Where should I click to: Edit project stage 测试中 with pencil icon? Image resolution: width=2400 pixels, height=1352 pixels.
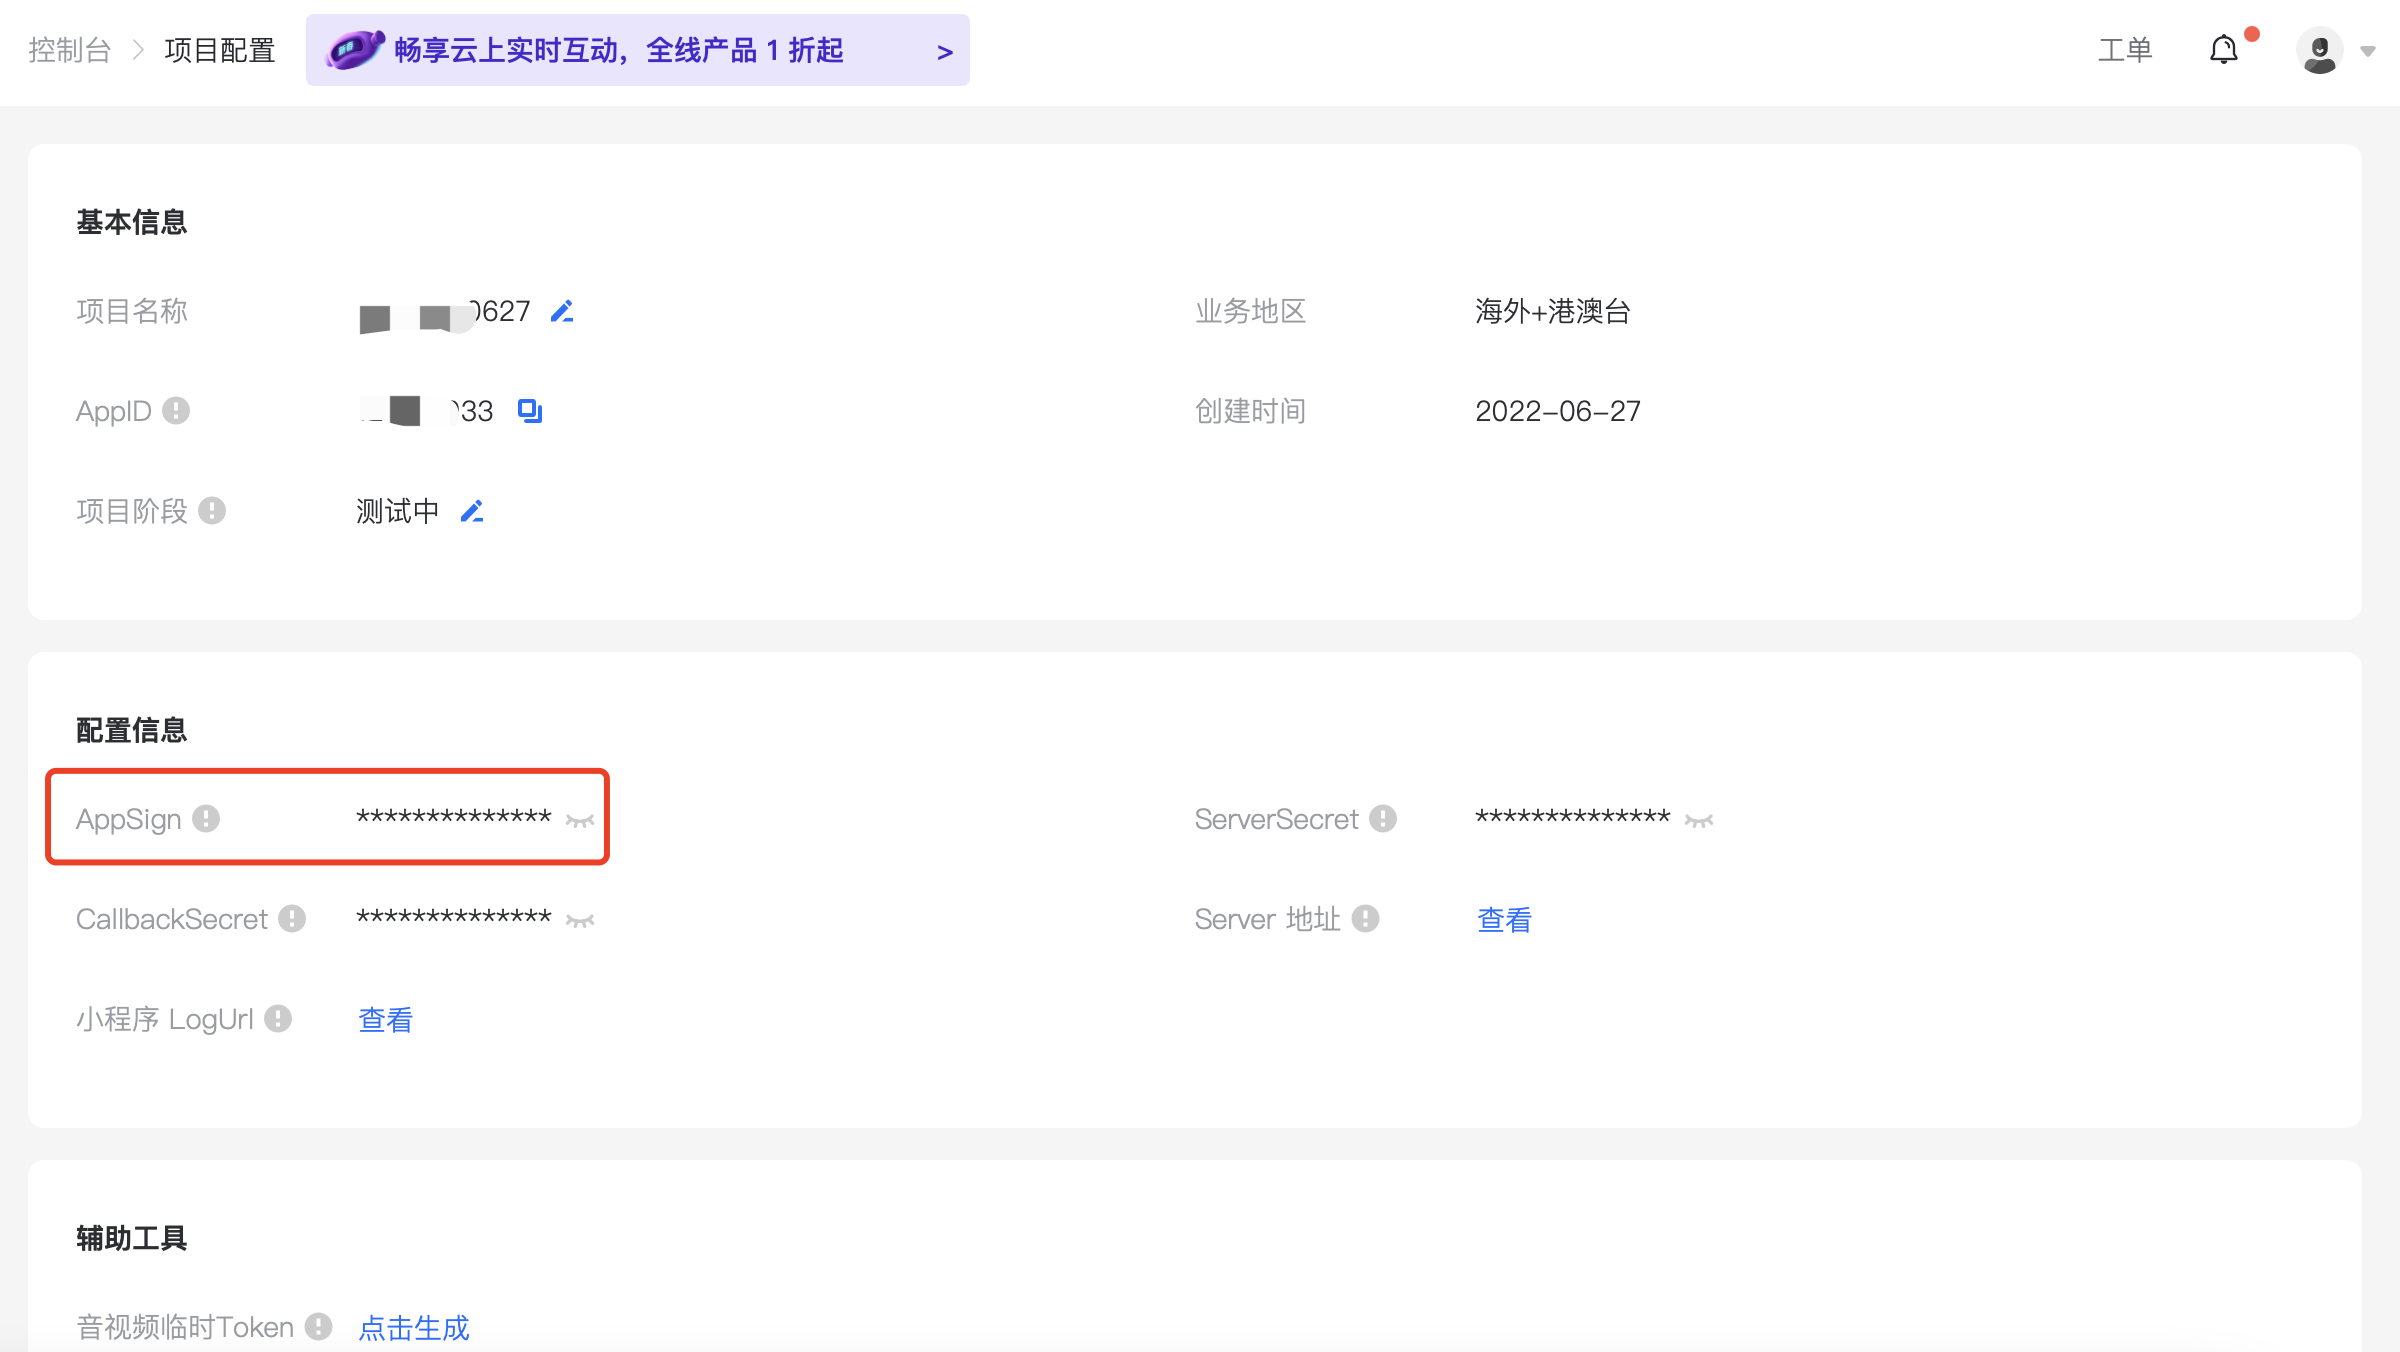tap(472, 512)
